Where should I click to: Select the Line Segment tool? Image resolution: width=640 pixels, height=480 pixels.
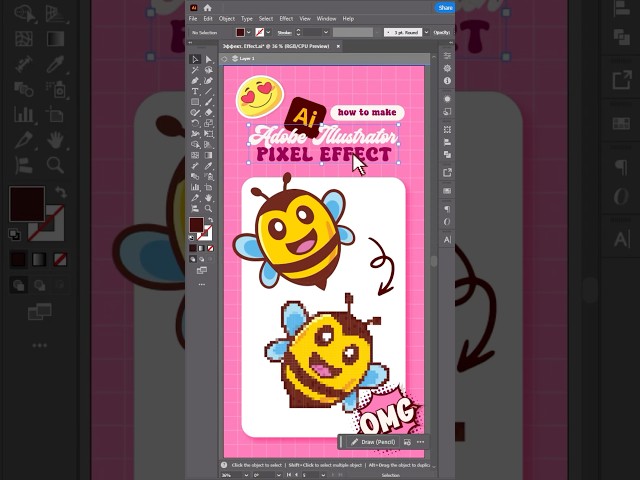pyautogui.click(x=209, y=91)
